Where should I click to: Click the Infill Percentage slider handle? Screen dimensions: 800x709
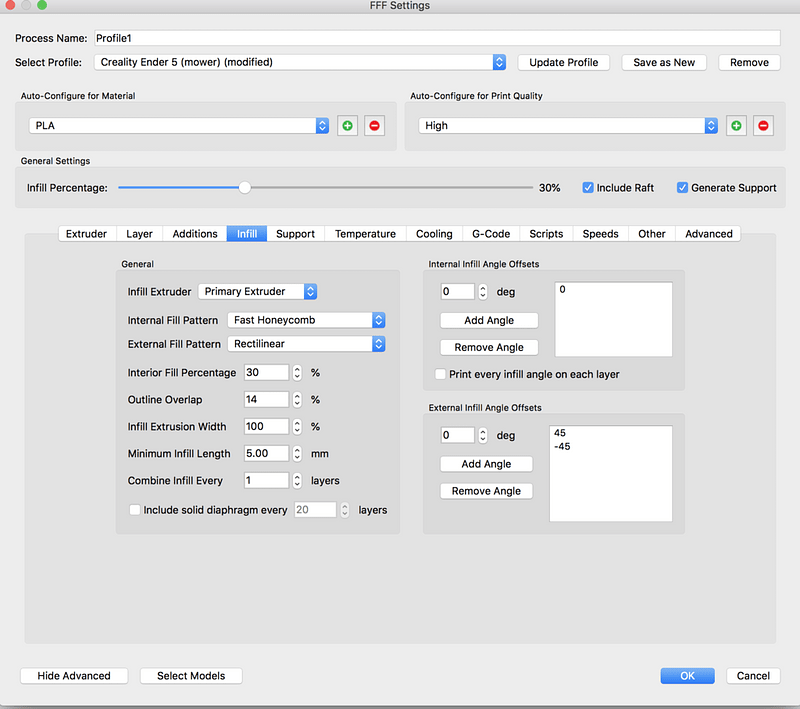click(x=245, y=188)
